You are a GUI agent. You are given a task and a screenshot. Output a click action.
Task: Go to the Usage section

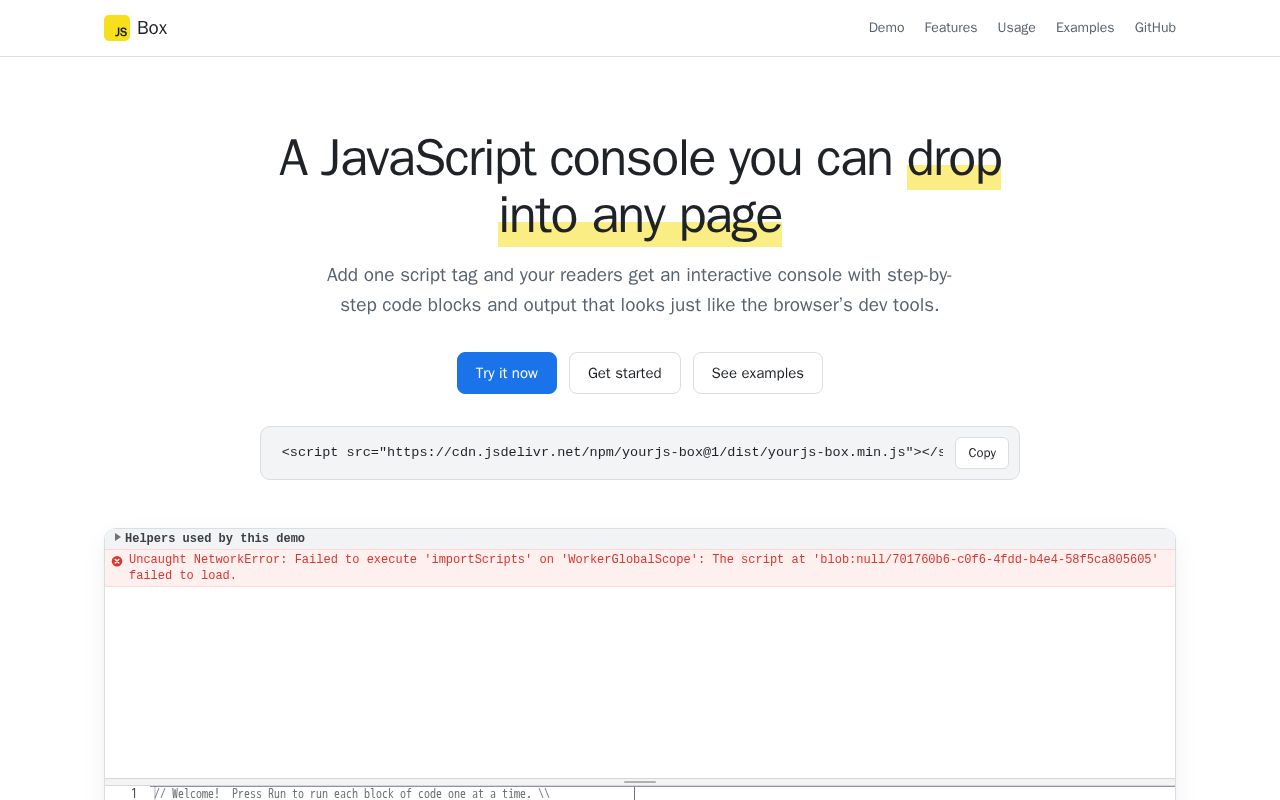(1016, 28)
